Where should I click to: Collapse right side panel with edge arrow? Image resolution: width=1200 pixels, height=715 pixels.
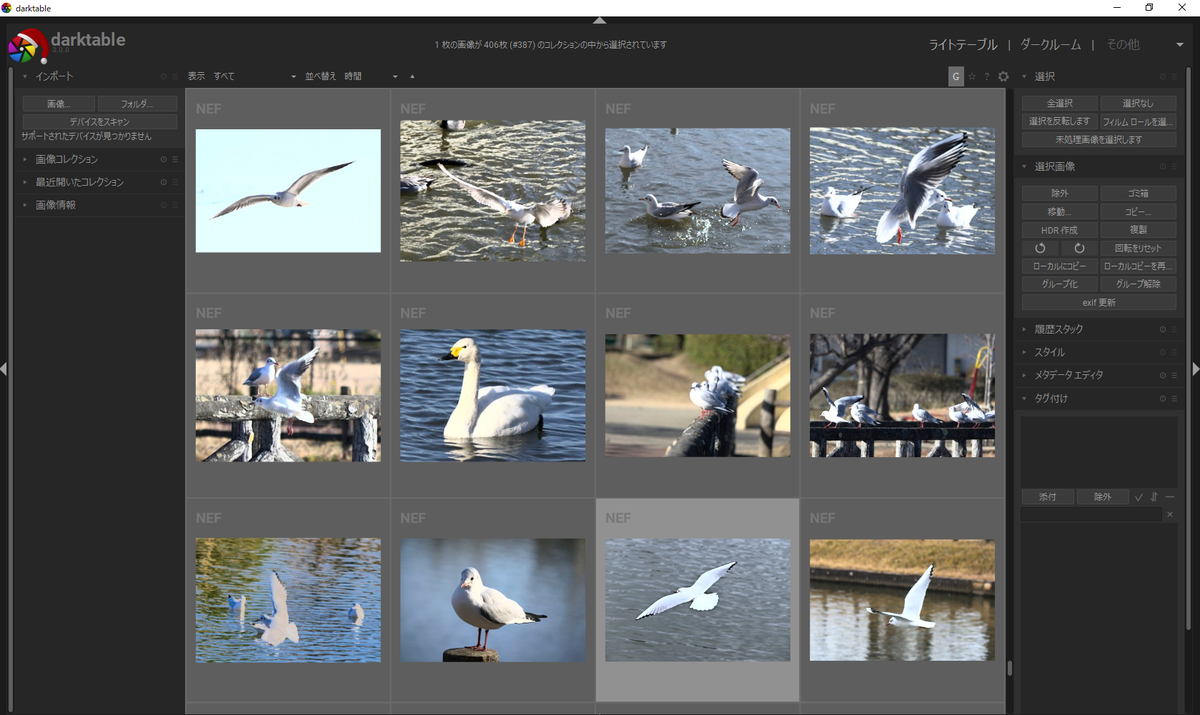[1195, 369]
